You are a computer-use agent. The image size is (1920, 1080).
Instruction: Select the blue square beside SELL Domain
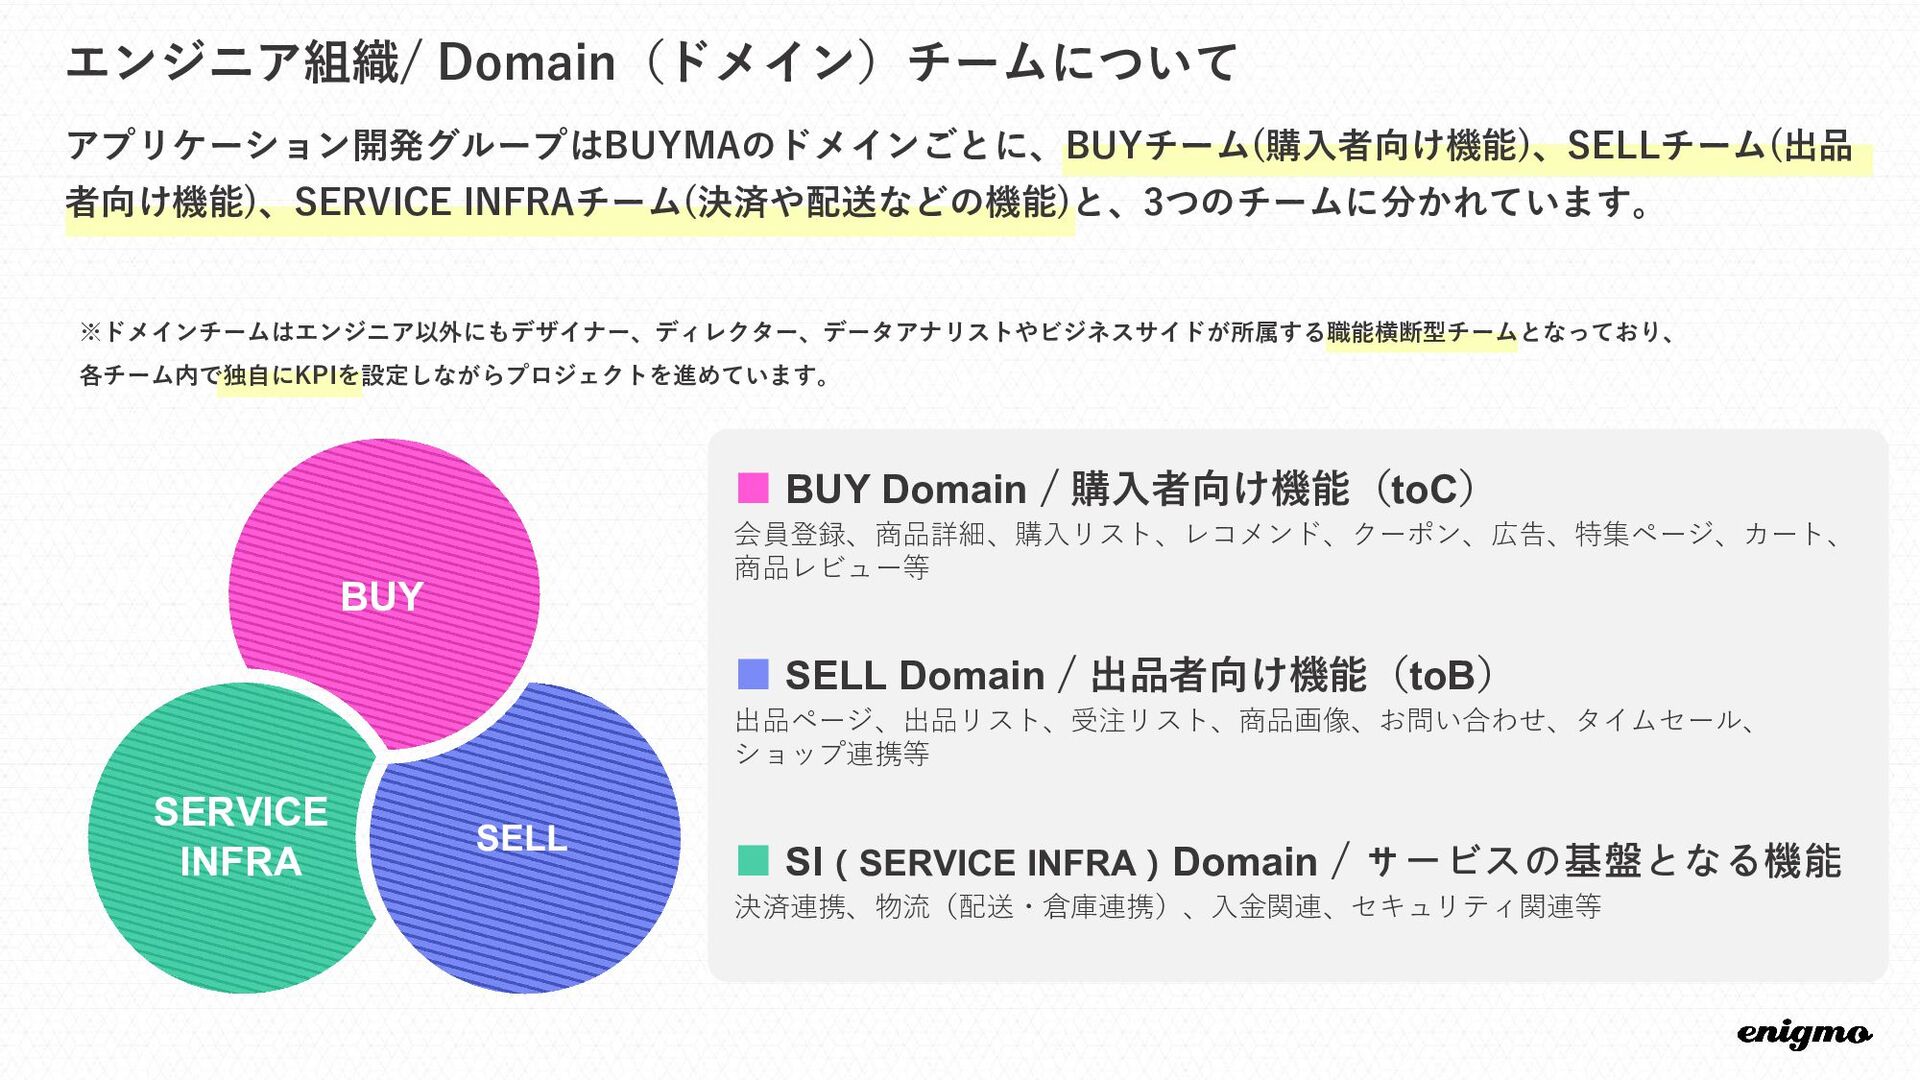point(752,674)
